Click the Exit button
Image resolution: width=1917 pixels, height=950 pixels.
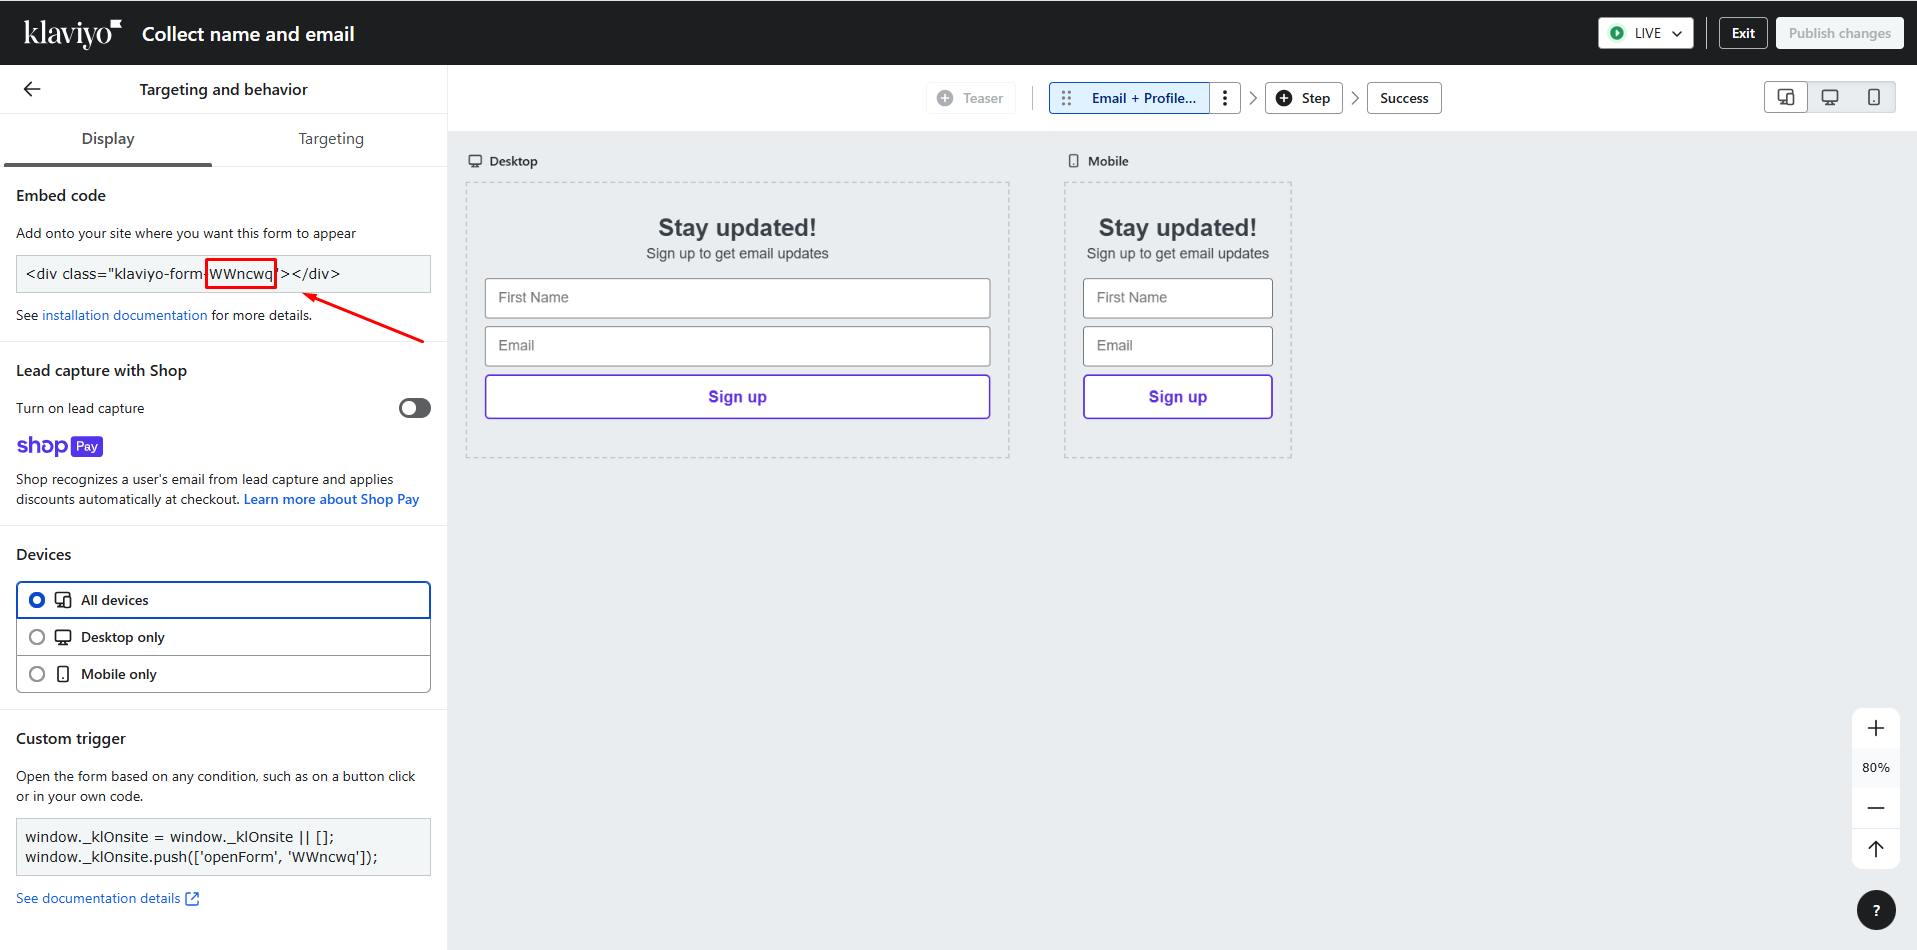click(x=1743, y=33)
